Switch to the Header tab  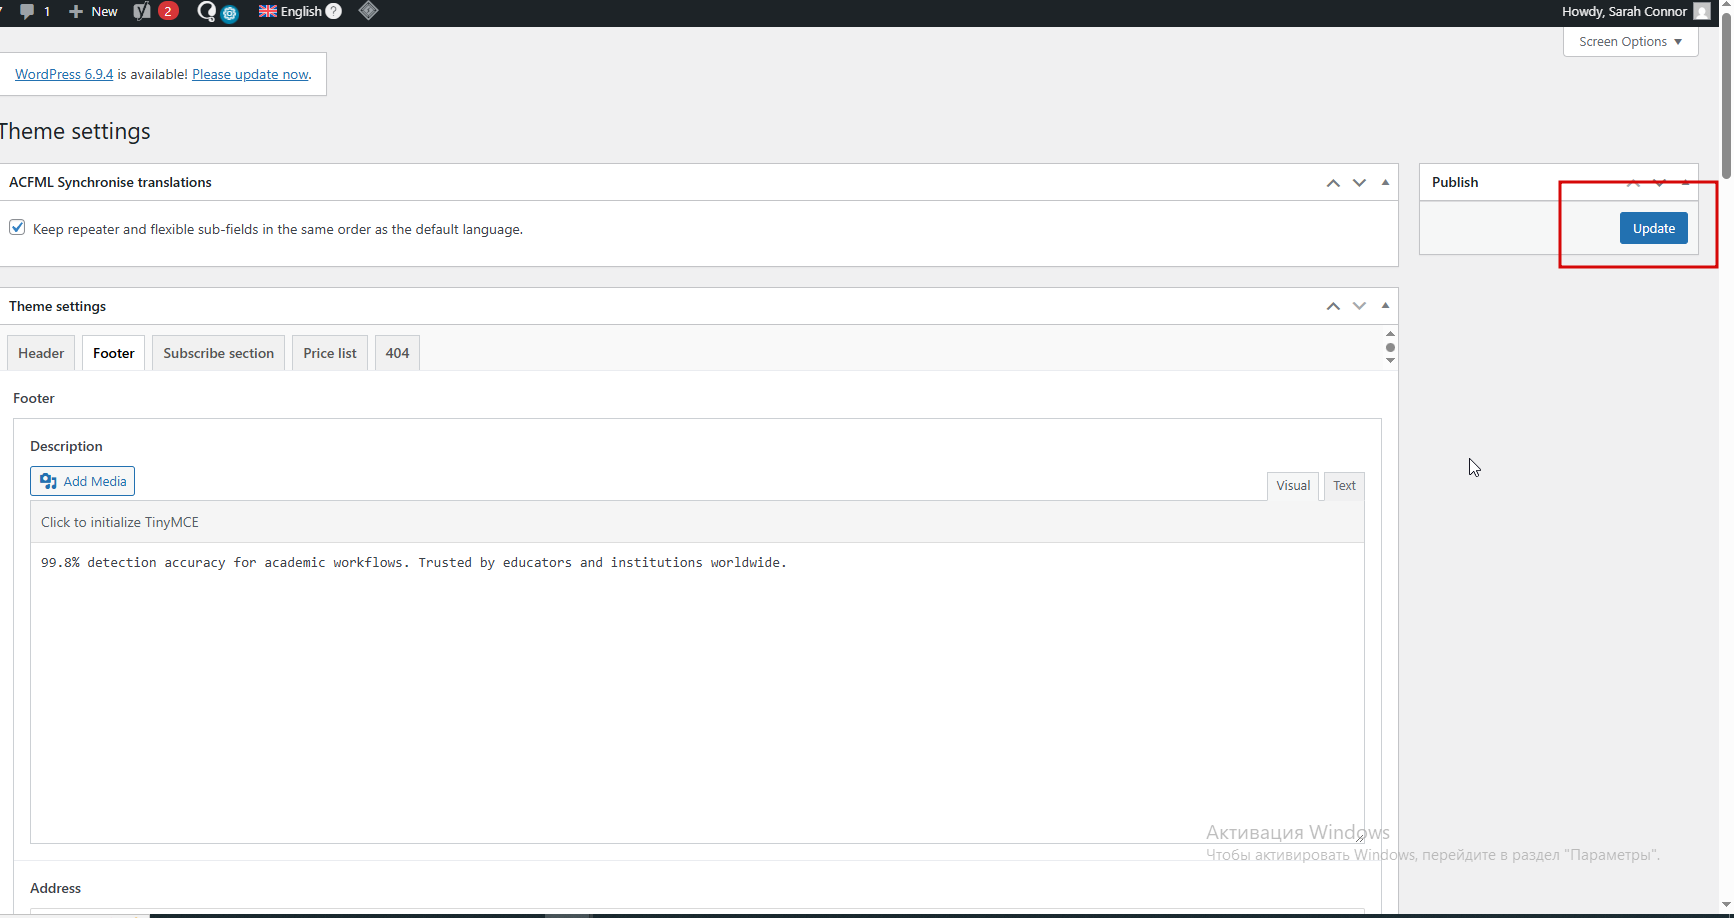click(x=41, y=353)
